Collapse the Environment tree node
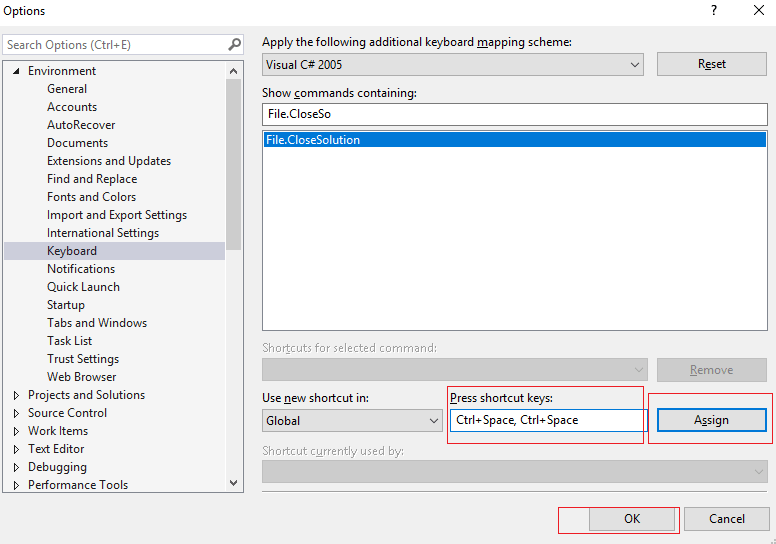This screenshot has height=544, width=776. (x=16, y=71)
